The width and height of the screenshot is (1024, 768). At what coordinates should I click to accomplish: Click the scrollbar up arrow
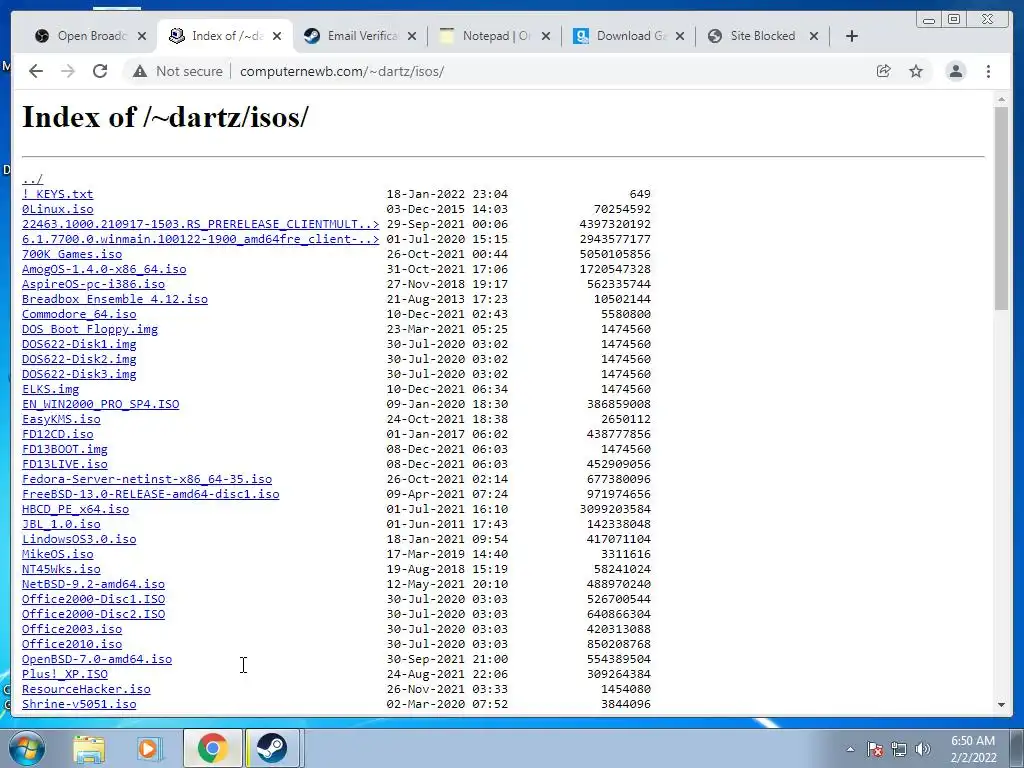point(1001,99)
